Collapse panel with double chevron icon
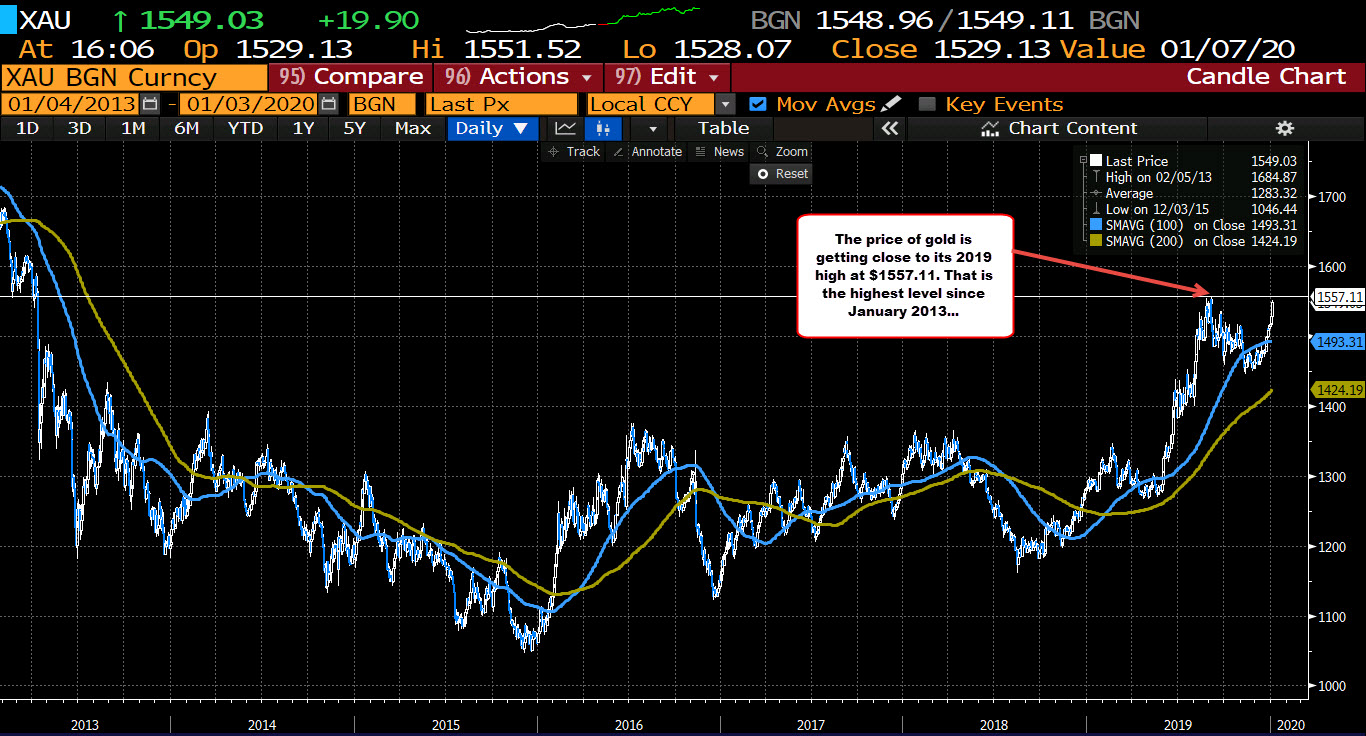This screenshot has height=736, width=1366. point(889,128)
